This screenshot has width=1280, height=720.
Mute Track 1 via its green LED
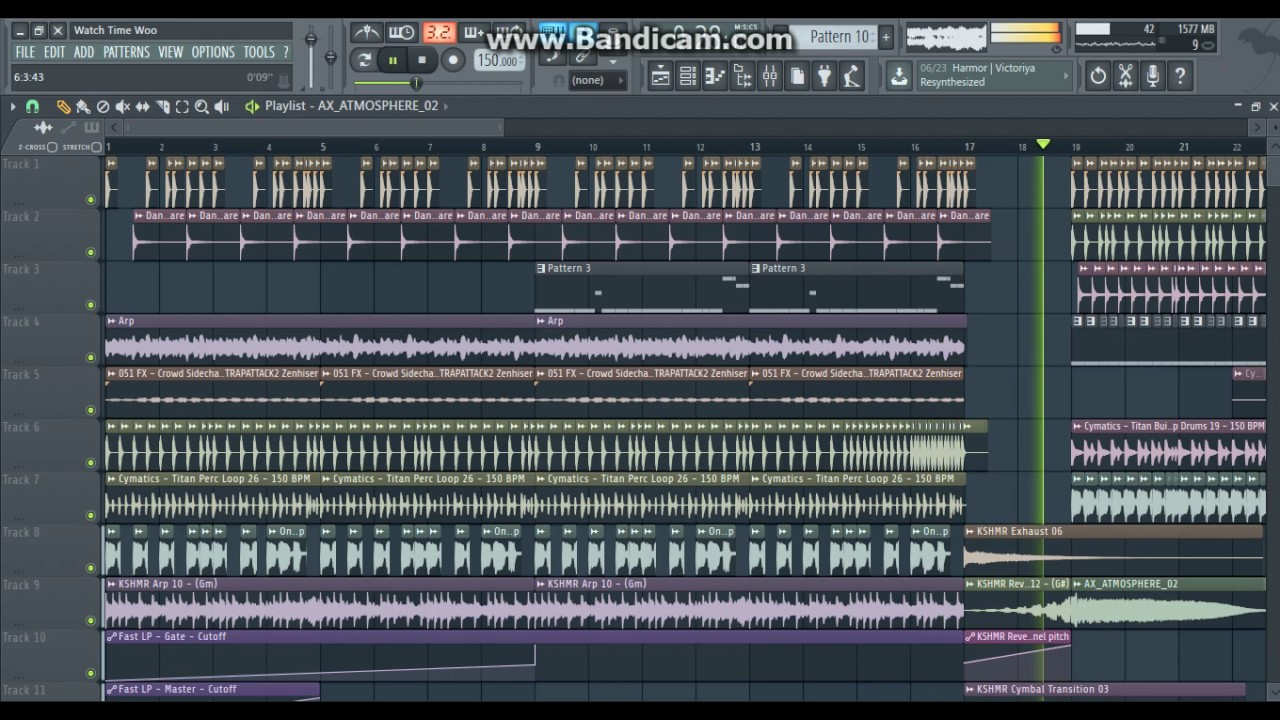click(91, 200)
